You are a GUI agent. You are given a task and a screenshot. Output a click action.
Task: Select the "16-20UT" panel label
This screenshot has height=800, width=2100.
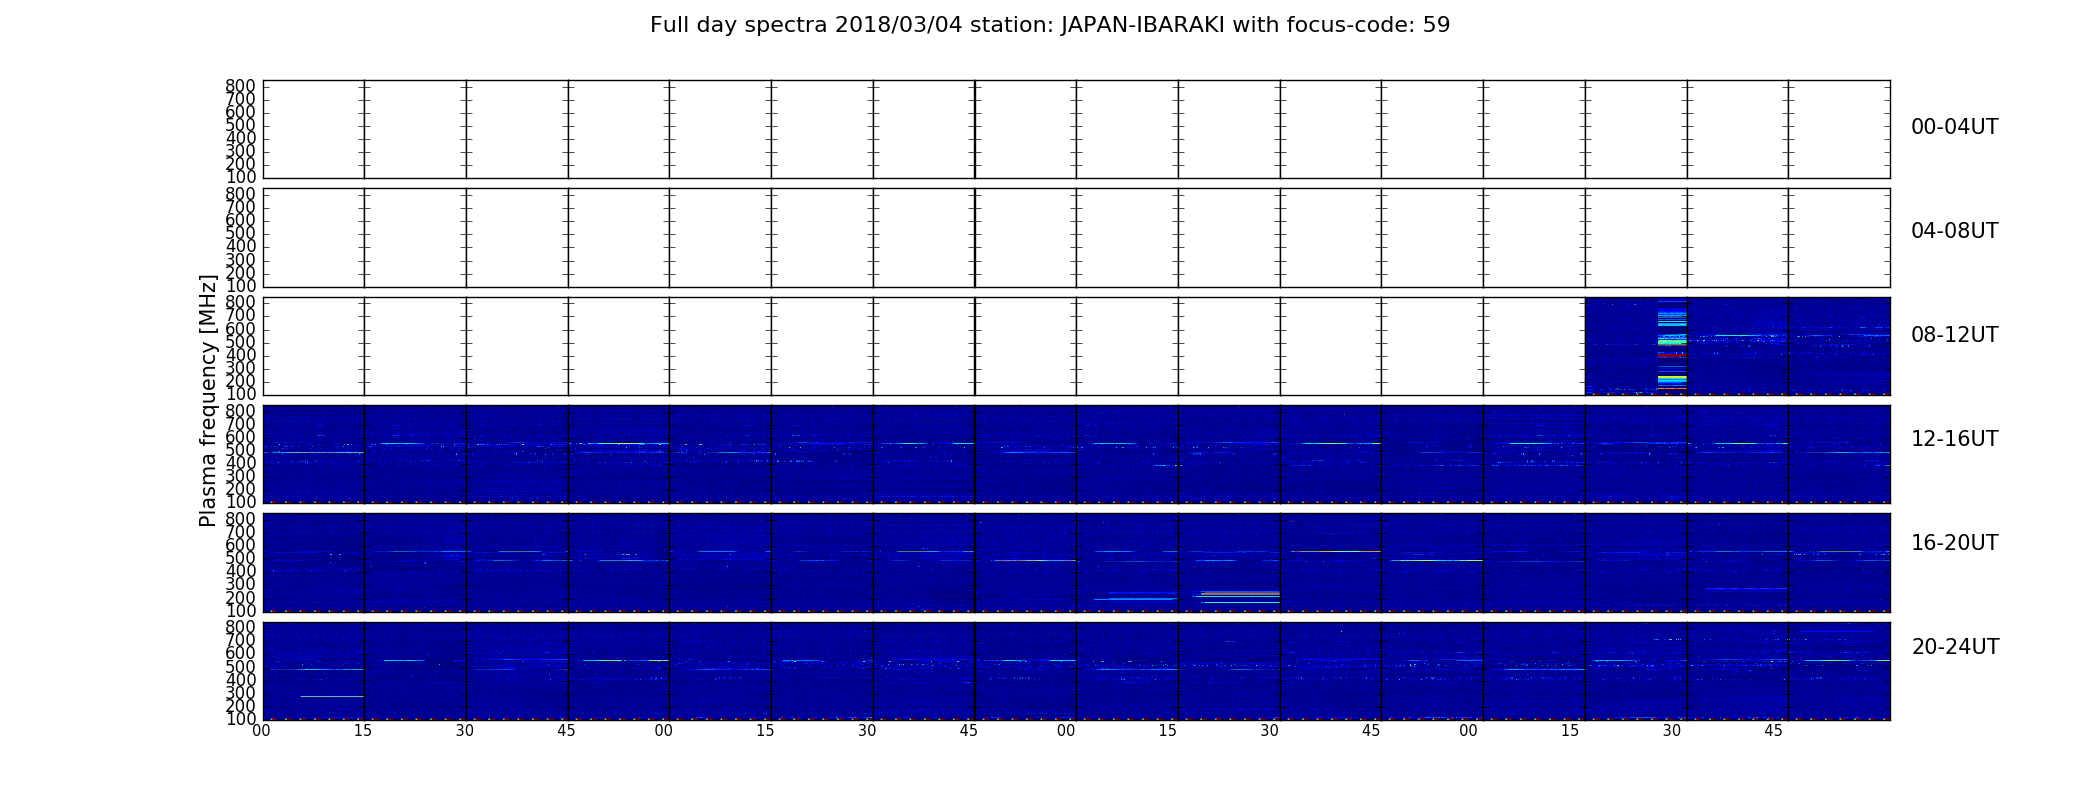[x=1954, y=543]
